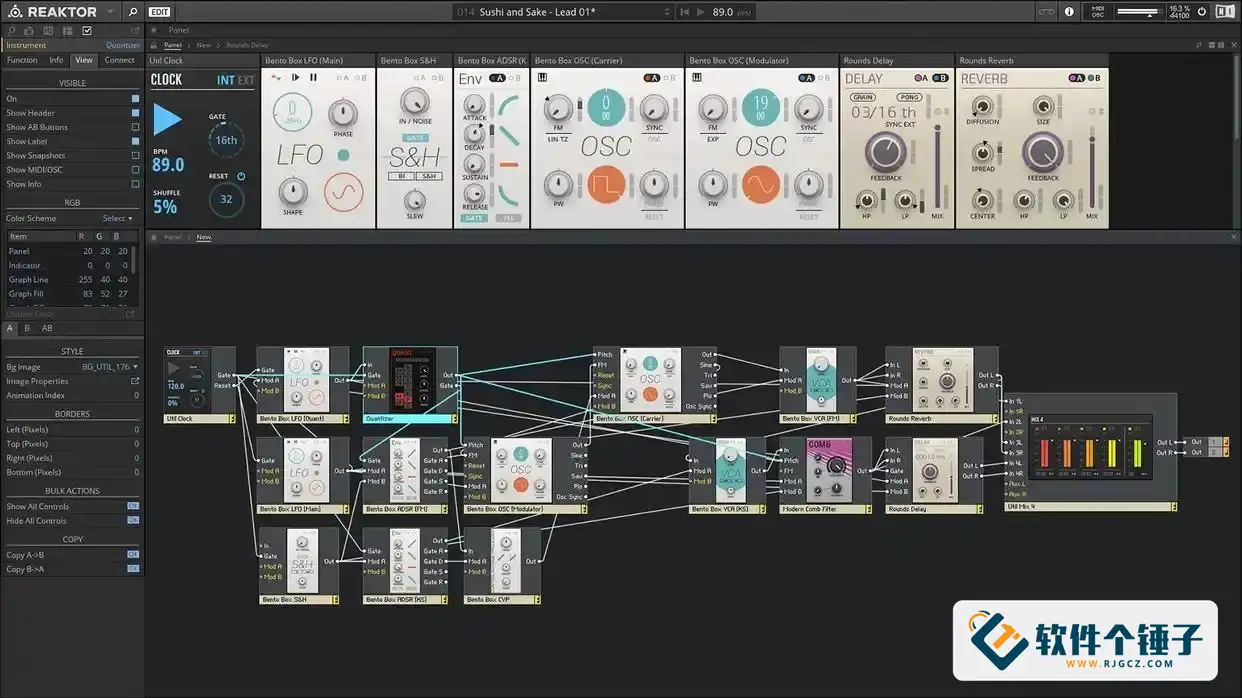Click the toolbar play button beside the BPM
Viewport: 1242px width, 698px height.
click(700, 12)
